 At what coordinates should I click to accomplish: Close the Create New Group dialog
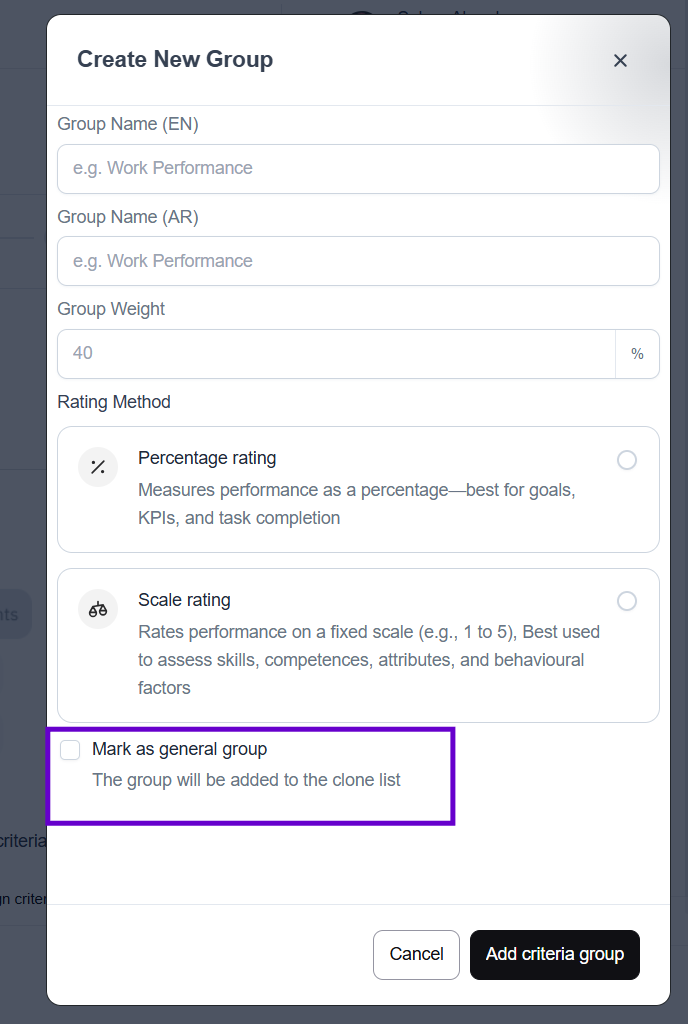tap(620, 61)
